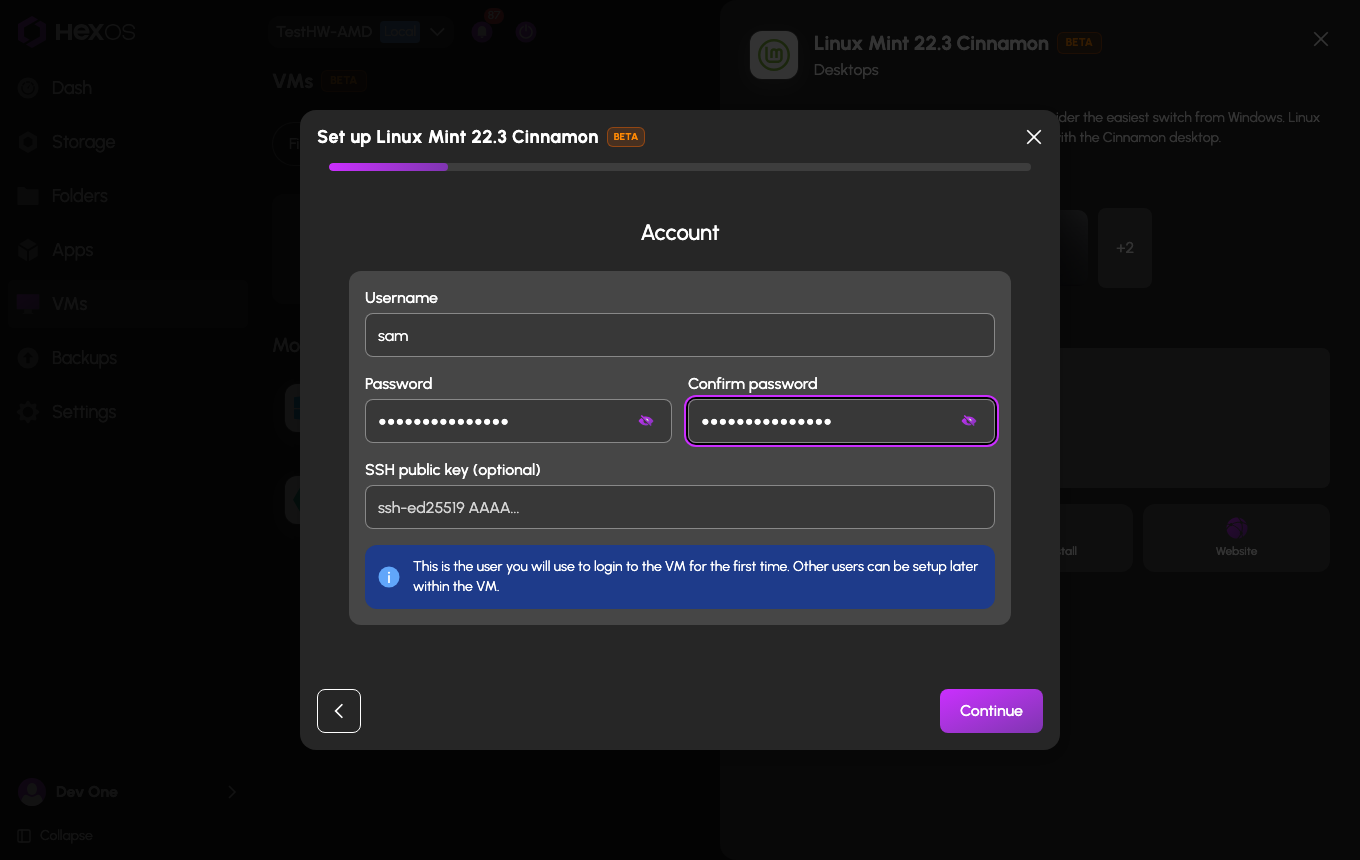Click the Linux Mint 22.3 Cinnamon panel title
This screenshot has height=860, width=1360.
931,43
